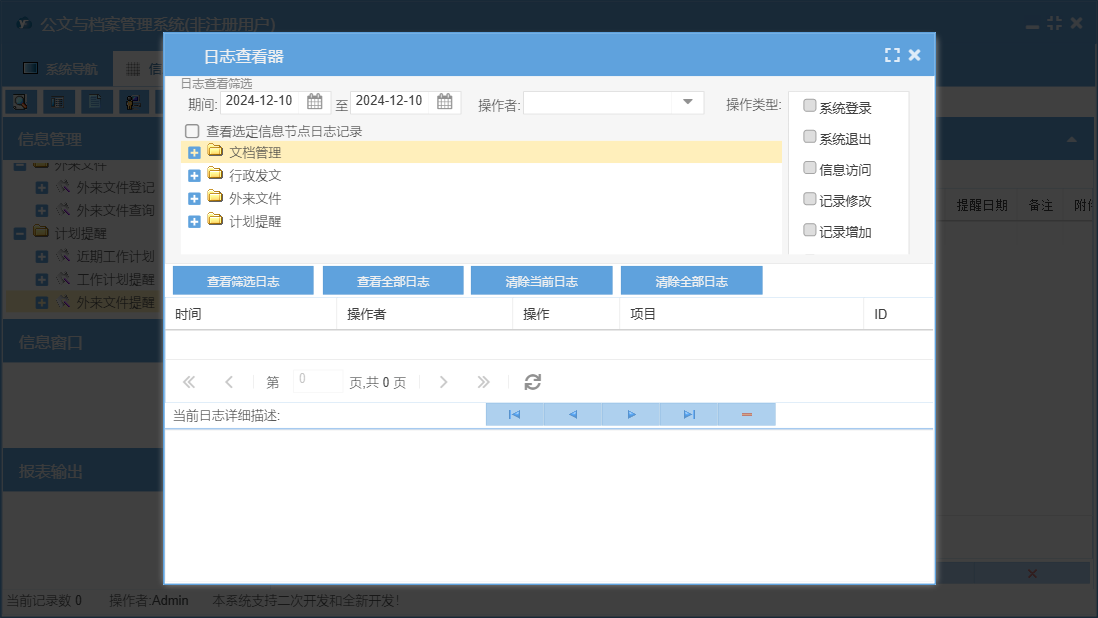The image size is (1098, 618).
Task: Click the minus delete log icon
Action: pos(747,414)
